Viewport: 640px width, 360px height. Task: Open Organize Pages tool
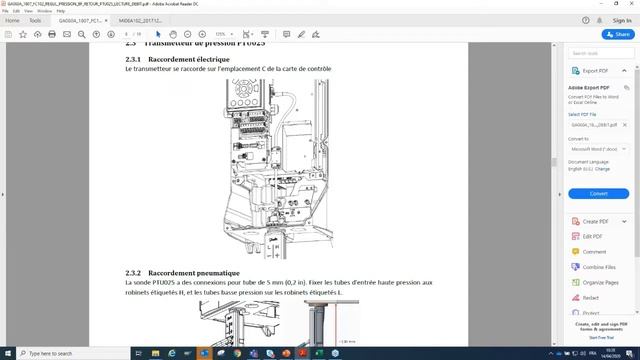(600, 282)
